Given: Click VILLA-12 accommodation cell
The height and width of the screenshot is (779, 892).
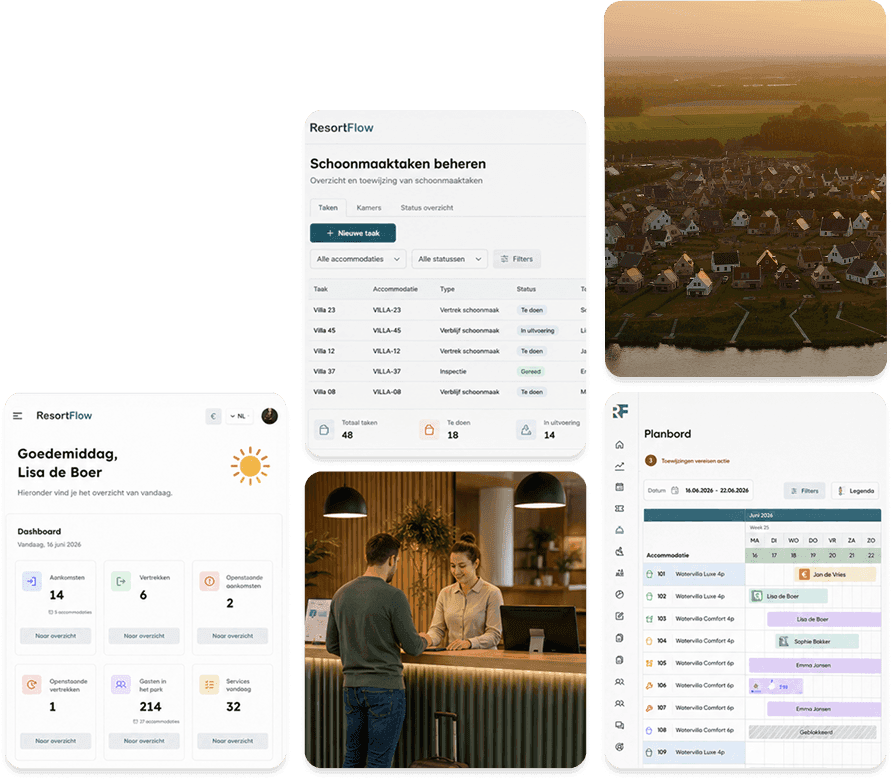Looking at the screenshot, I should 386,351.
